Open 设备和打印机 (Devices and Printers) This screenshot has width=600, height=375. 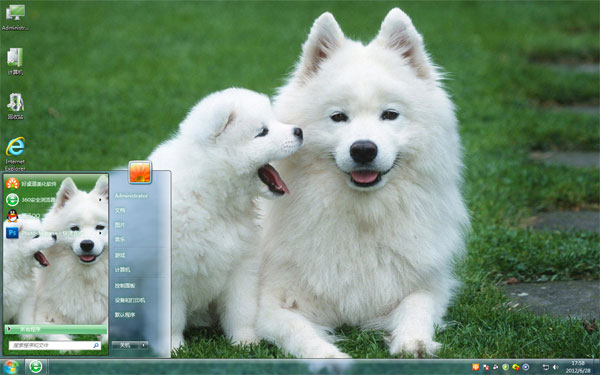coord(130,300)
